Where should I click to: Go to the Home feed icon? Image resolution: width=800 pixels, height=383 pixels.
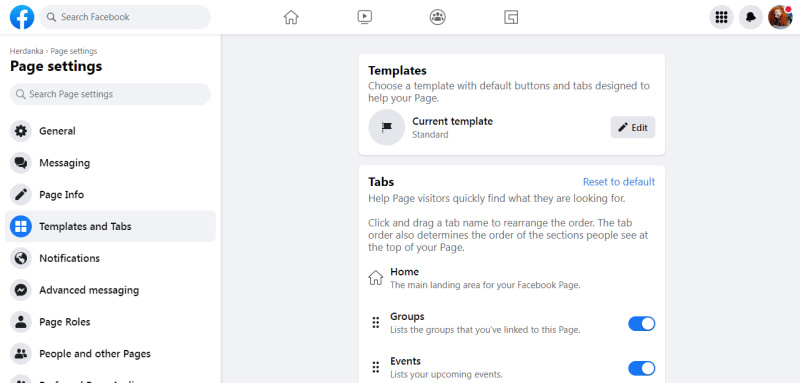pos(291,17)
